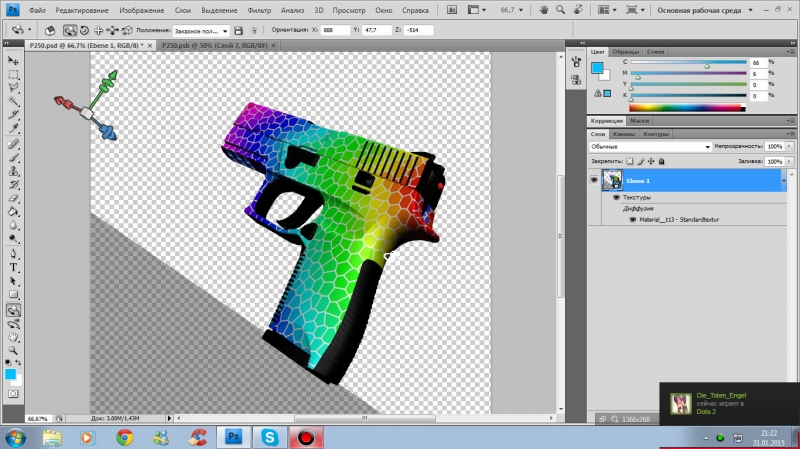Viewport: 800px width, 449px height.
Task: Open the 3D menu
Action: pyautogui.click(x=319, y=10)
